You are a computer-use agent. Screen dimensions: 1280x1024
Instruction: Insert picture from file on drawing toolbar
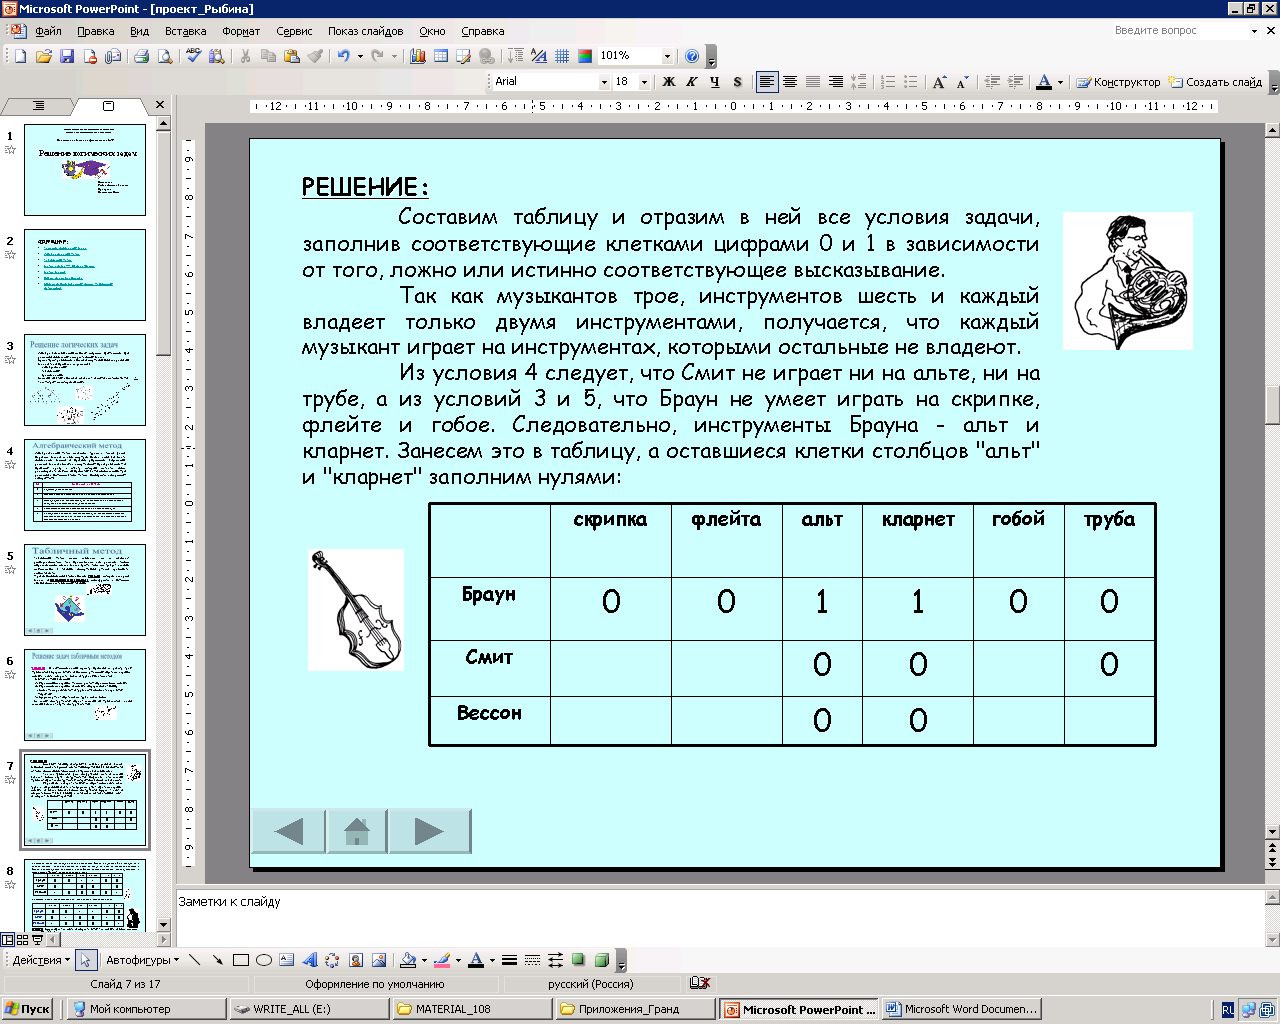pyautogui.click(x=379, y=960)
